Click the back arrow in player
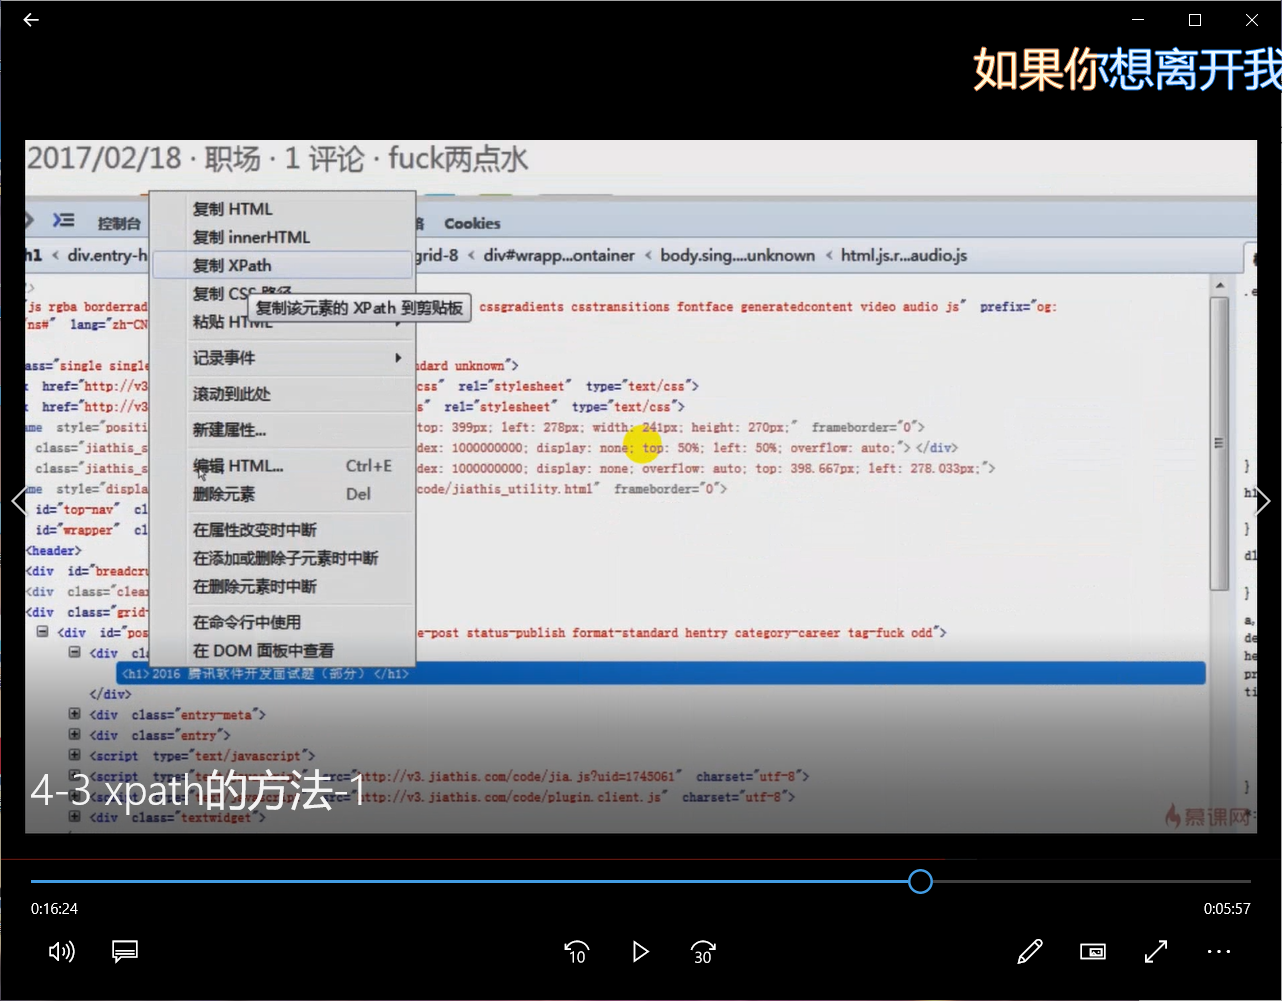Viewport: 1282px width, 1001px height. 31,20
